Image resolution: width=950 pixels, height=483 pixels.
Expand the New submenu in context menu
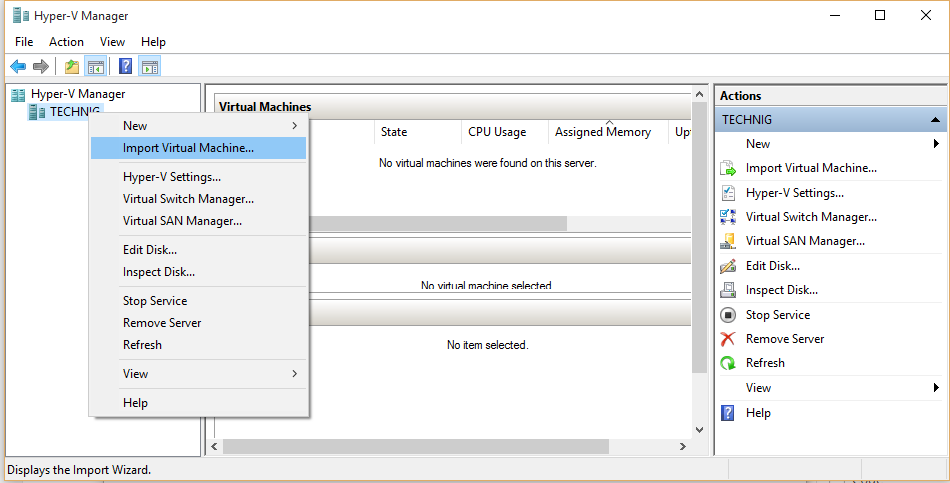pyautogui.click(x=199, y=125)
